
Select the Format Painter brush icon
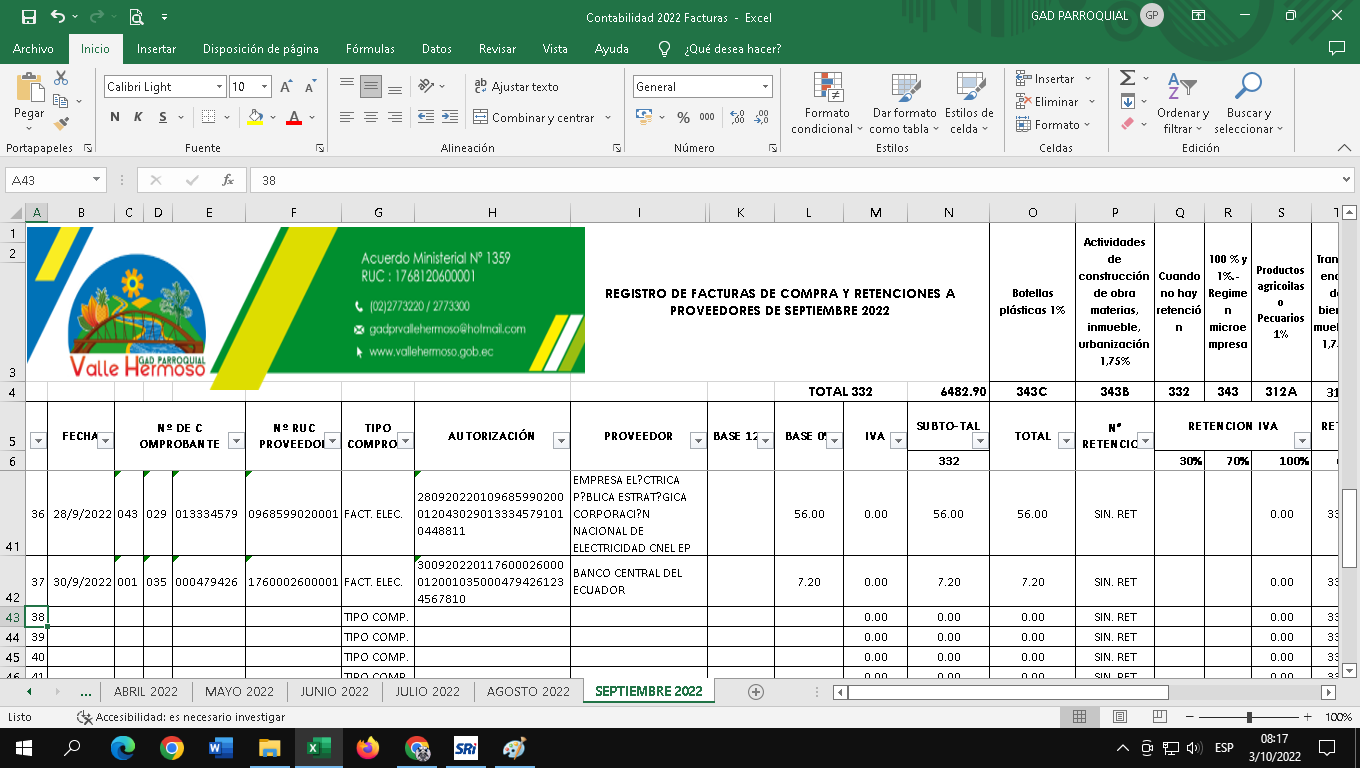pos(61,124)
